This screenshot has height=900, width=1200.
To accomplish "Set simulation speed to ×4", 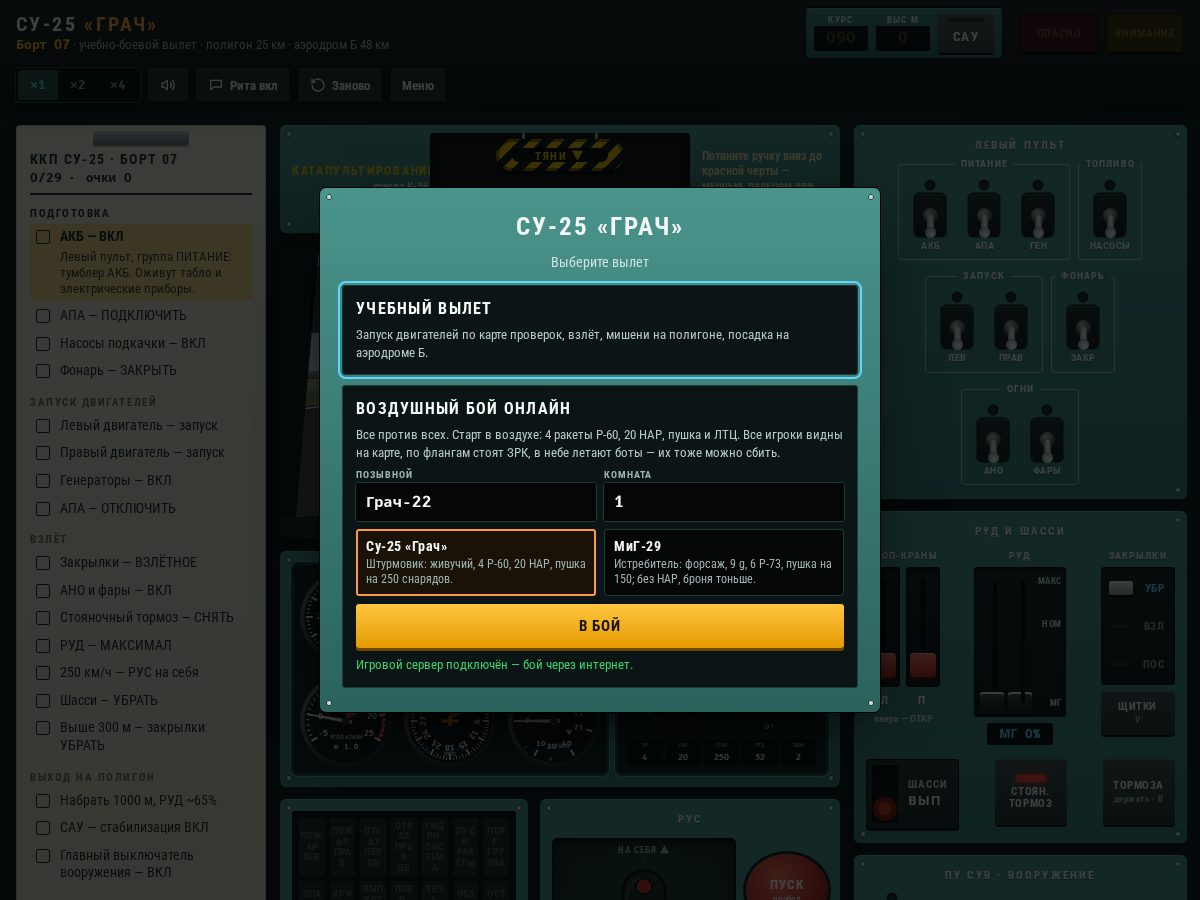I will point(118,85).
